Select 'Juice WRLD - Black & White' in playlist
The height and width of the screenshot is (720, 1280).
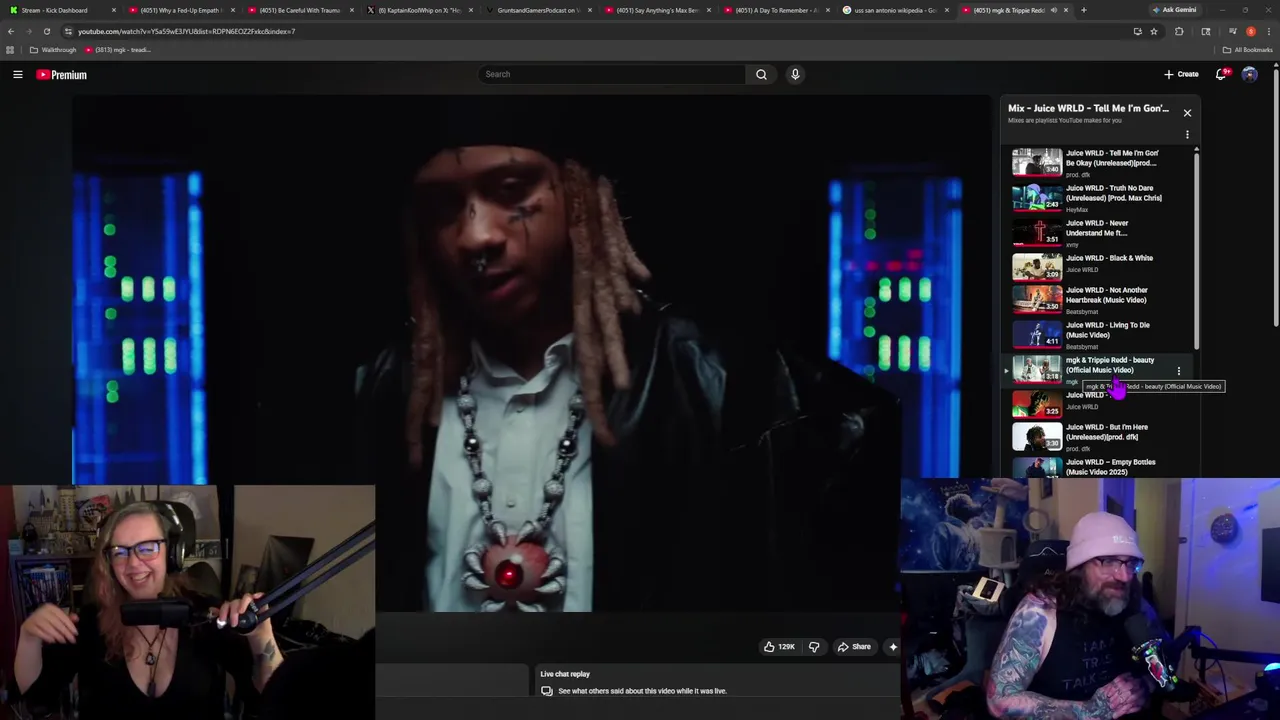[1098, 265]
